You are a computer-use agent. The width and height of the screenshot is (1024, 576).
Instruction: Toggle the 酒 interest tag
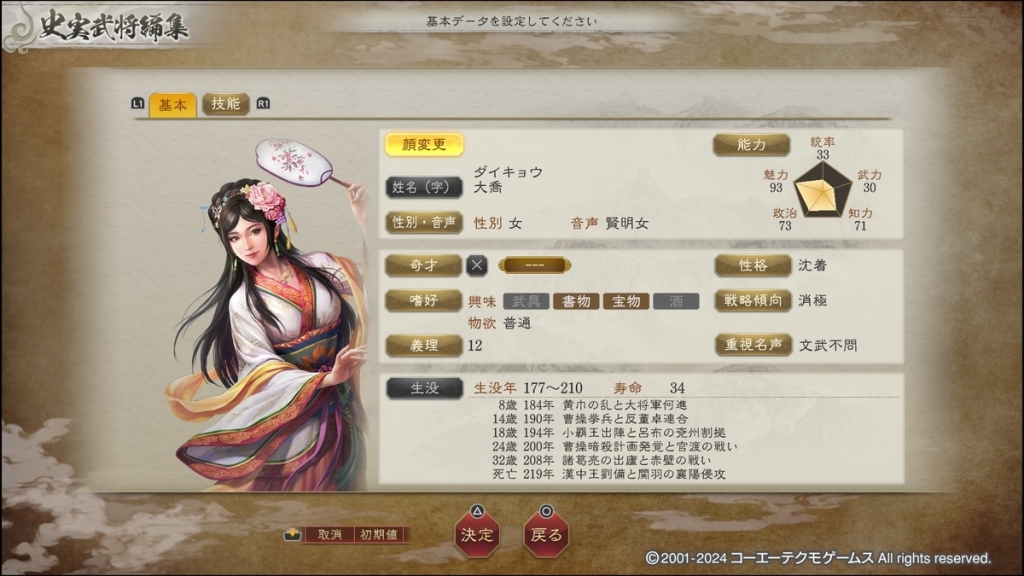pos(676,301)
